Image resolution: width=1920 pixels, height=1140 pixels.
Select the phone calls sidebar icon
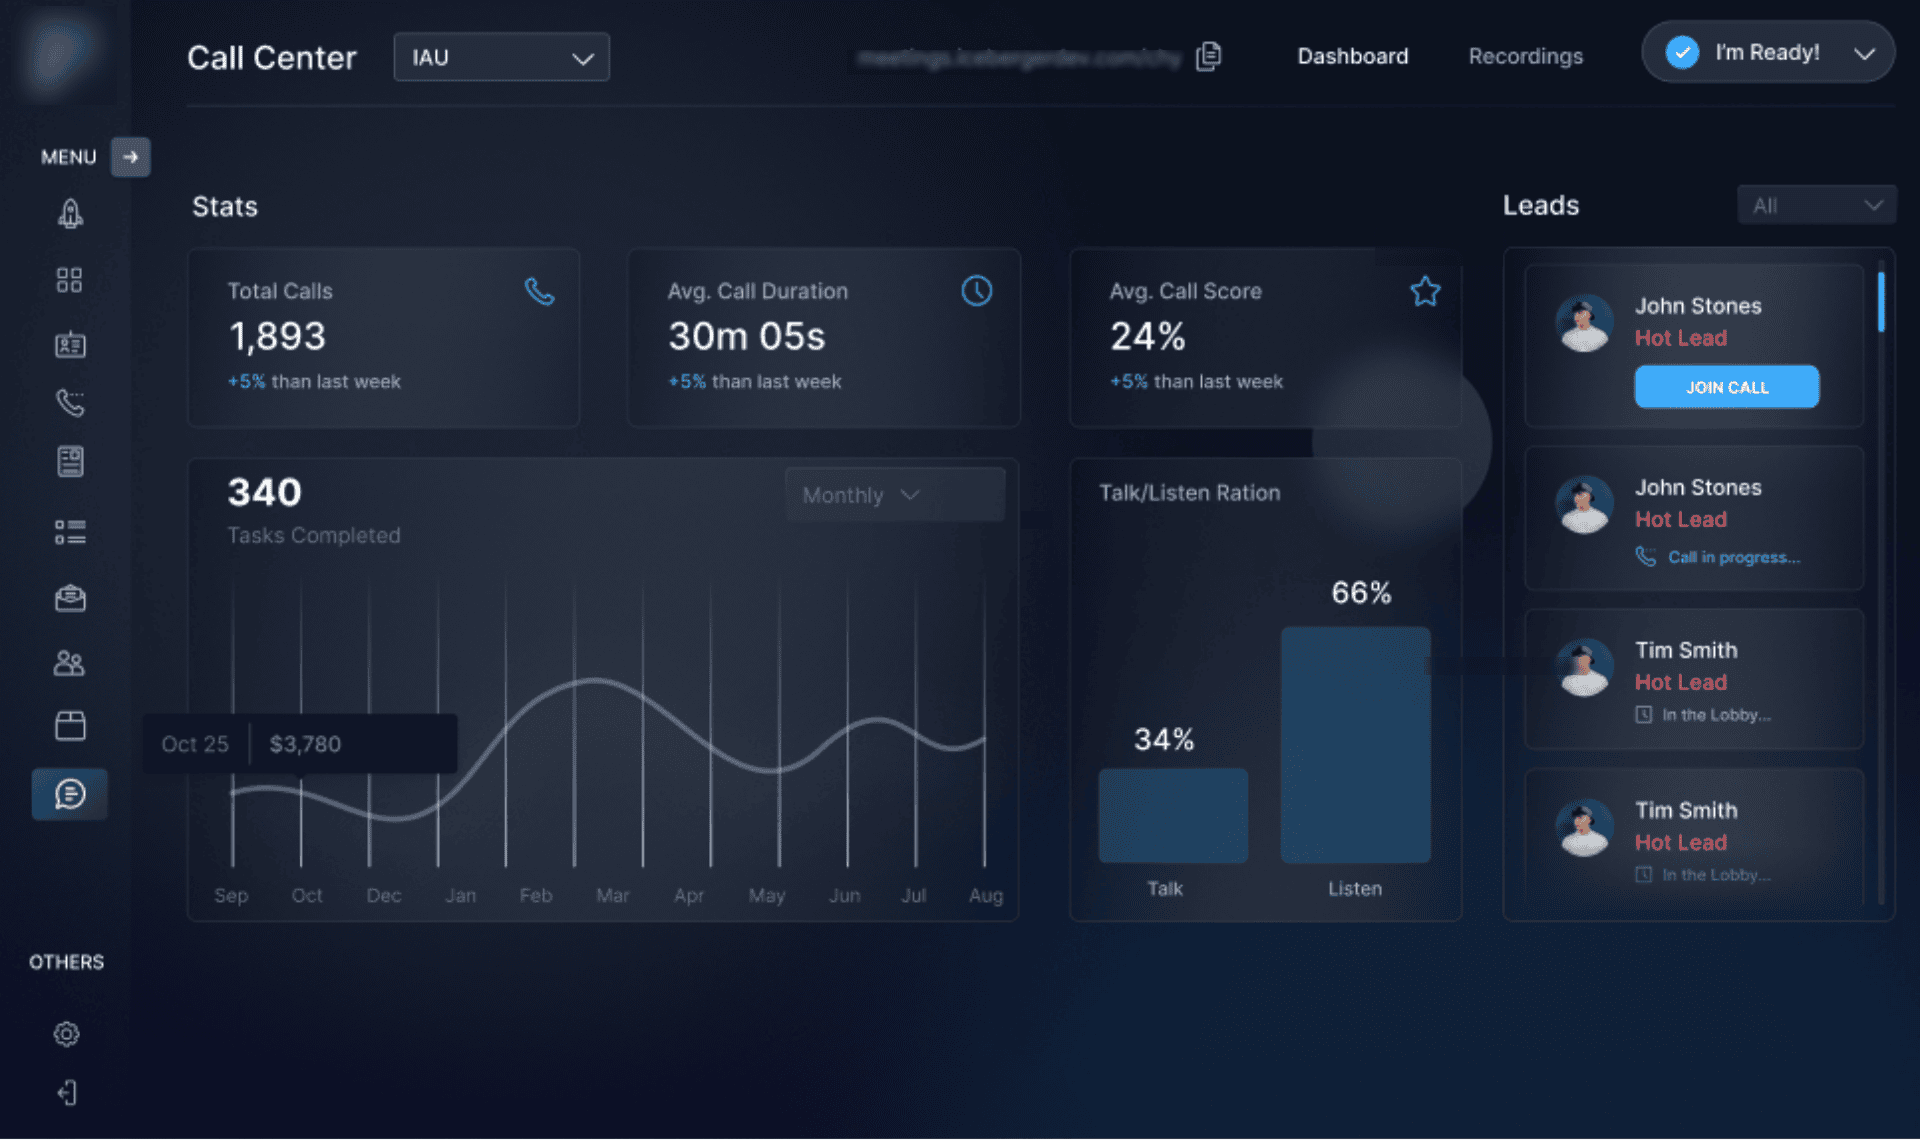(70, 403)
